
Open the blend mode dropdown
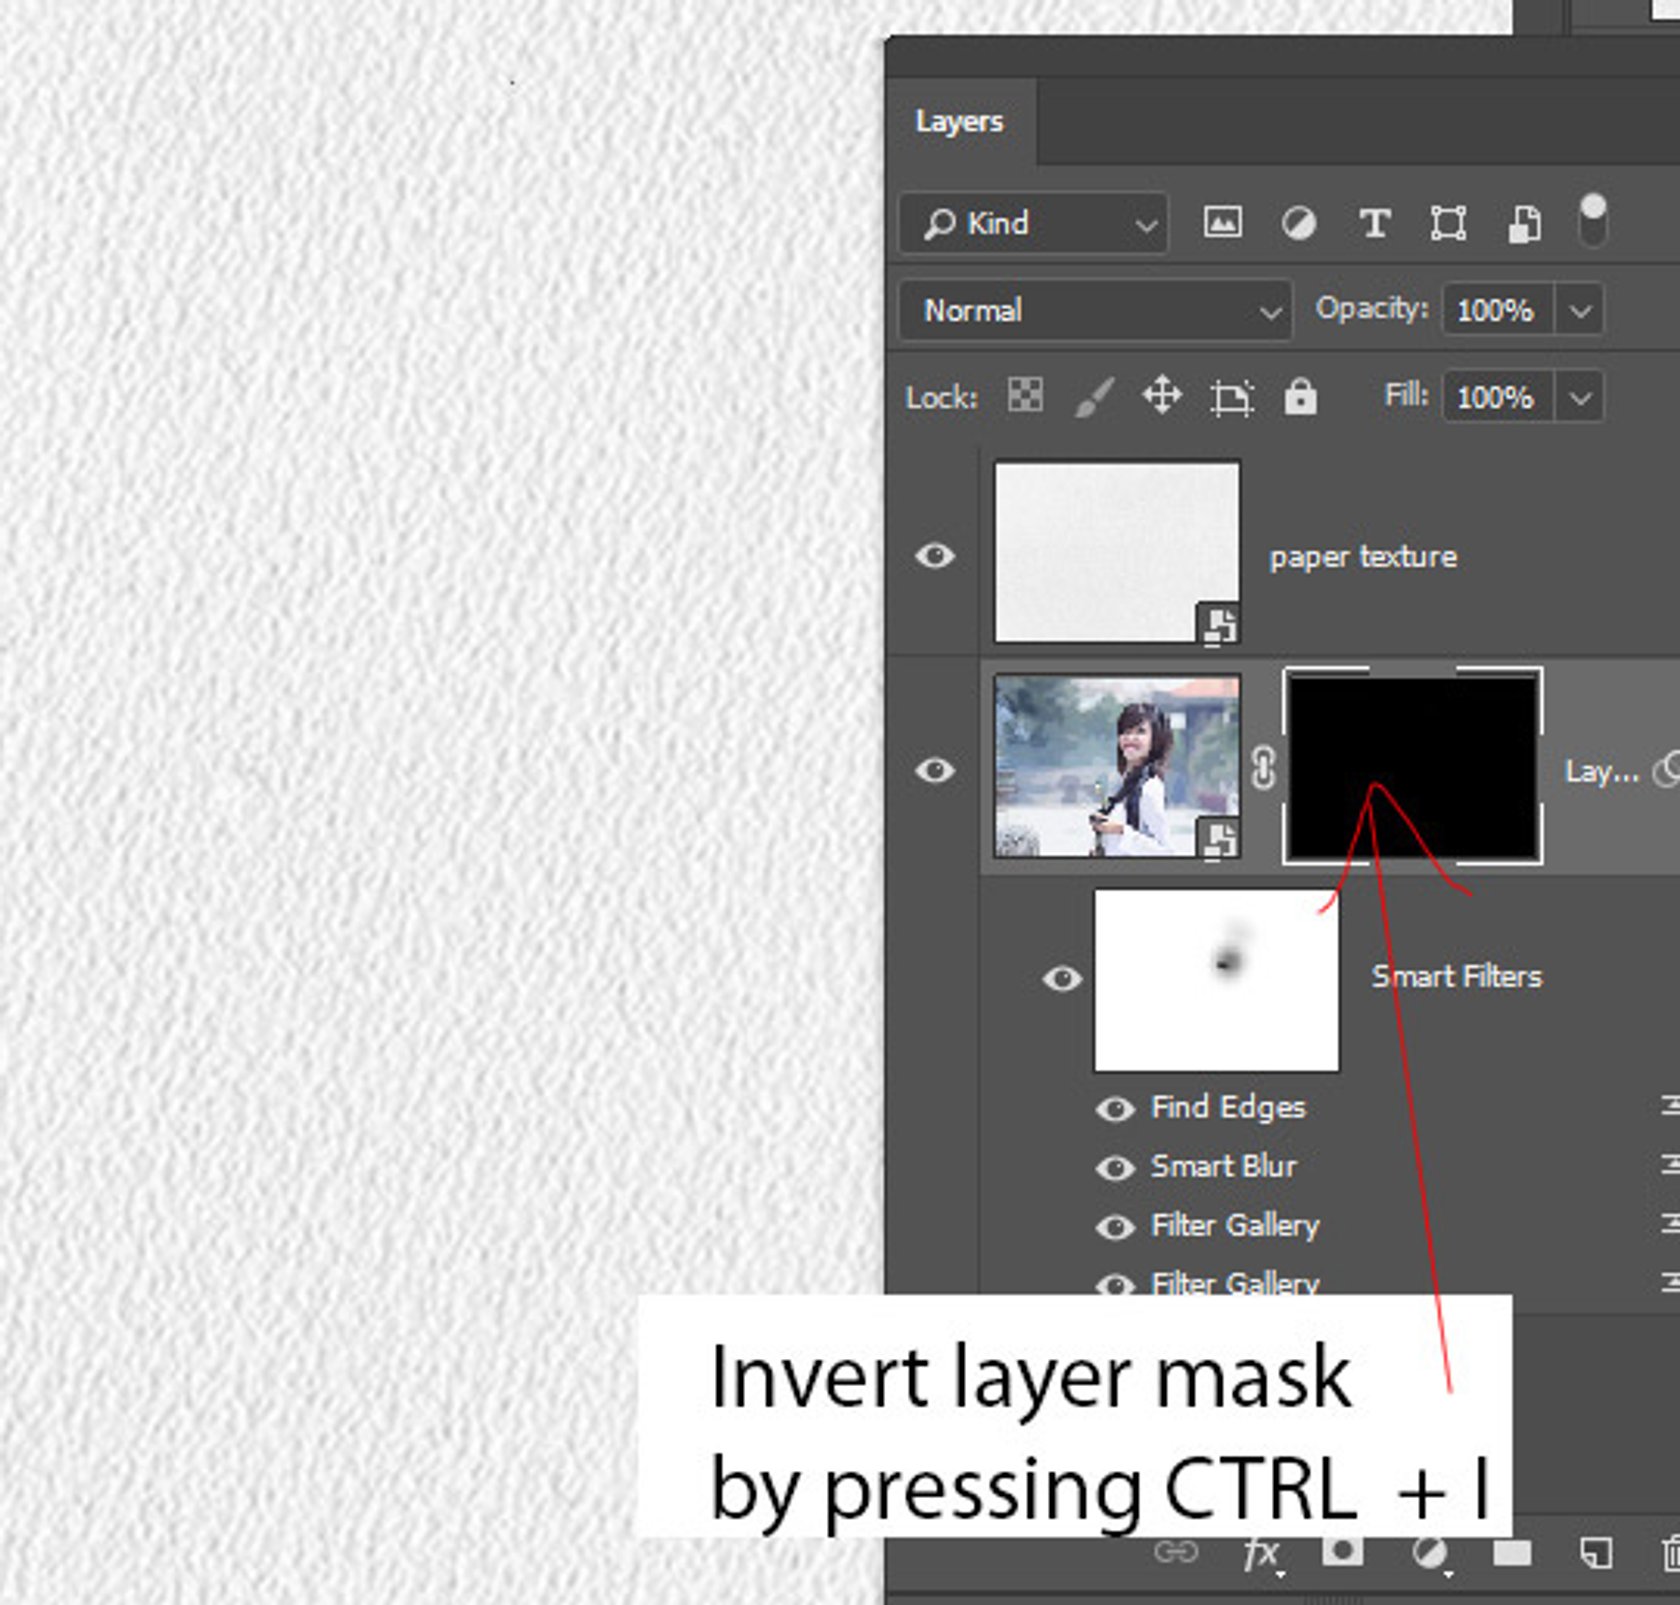pyautogui.click(x=1093, y=310)
